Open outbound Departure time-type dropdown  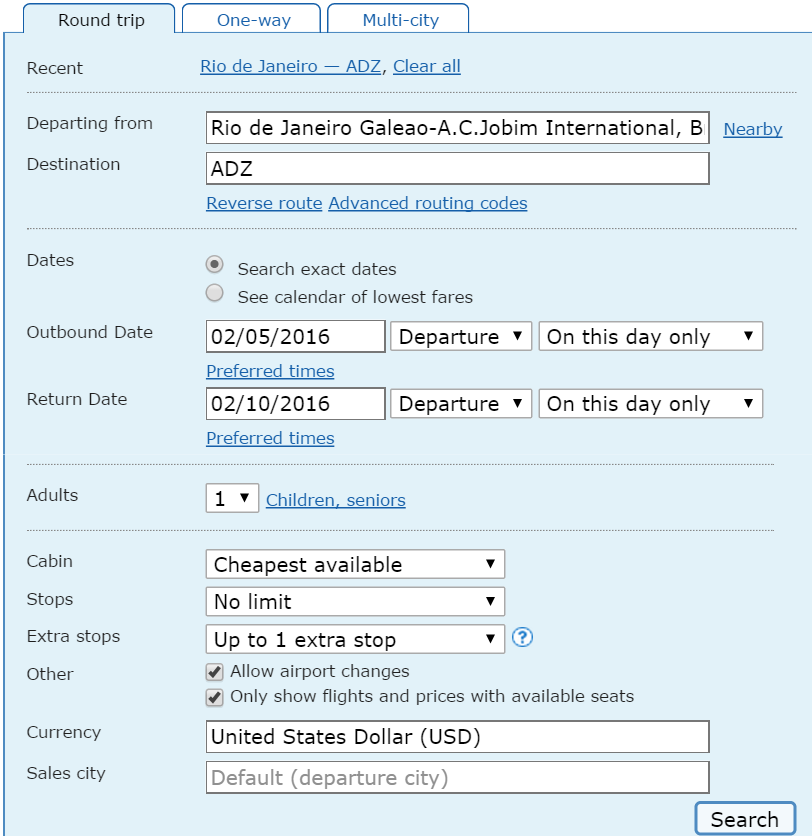(461, 337)
